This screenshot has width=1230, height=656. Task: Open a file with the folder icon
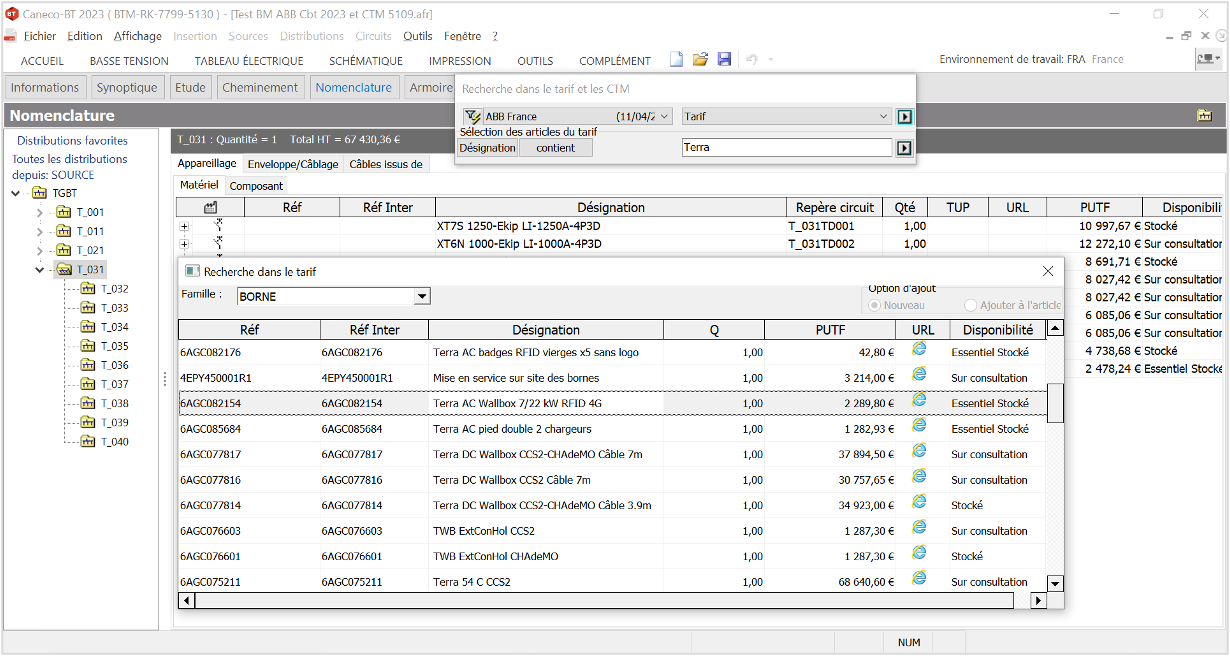[x=700, y=60]
